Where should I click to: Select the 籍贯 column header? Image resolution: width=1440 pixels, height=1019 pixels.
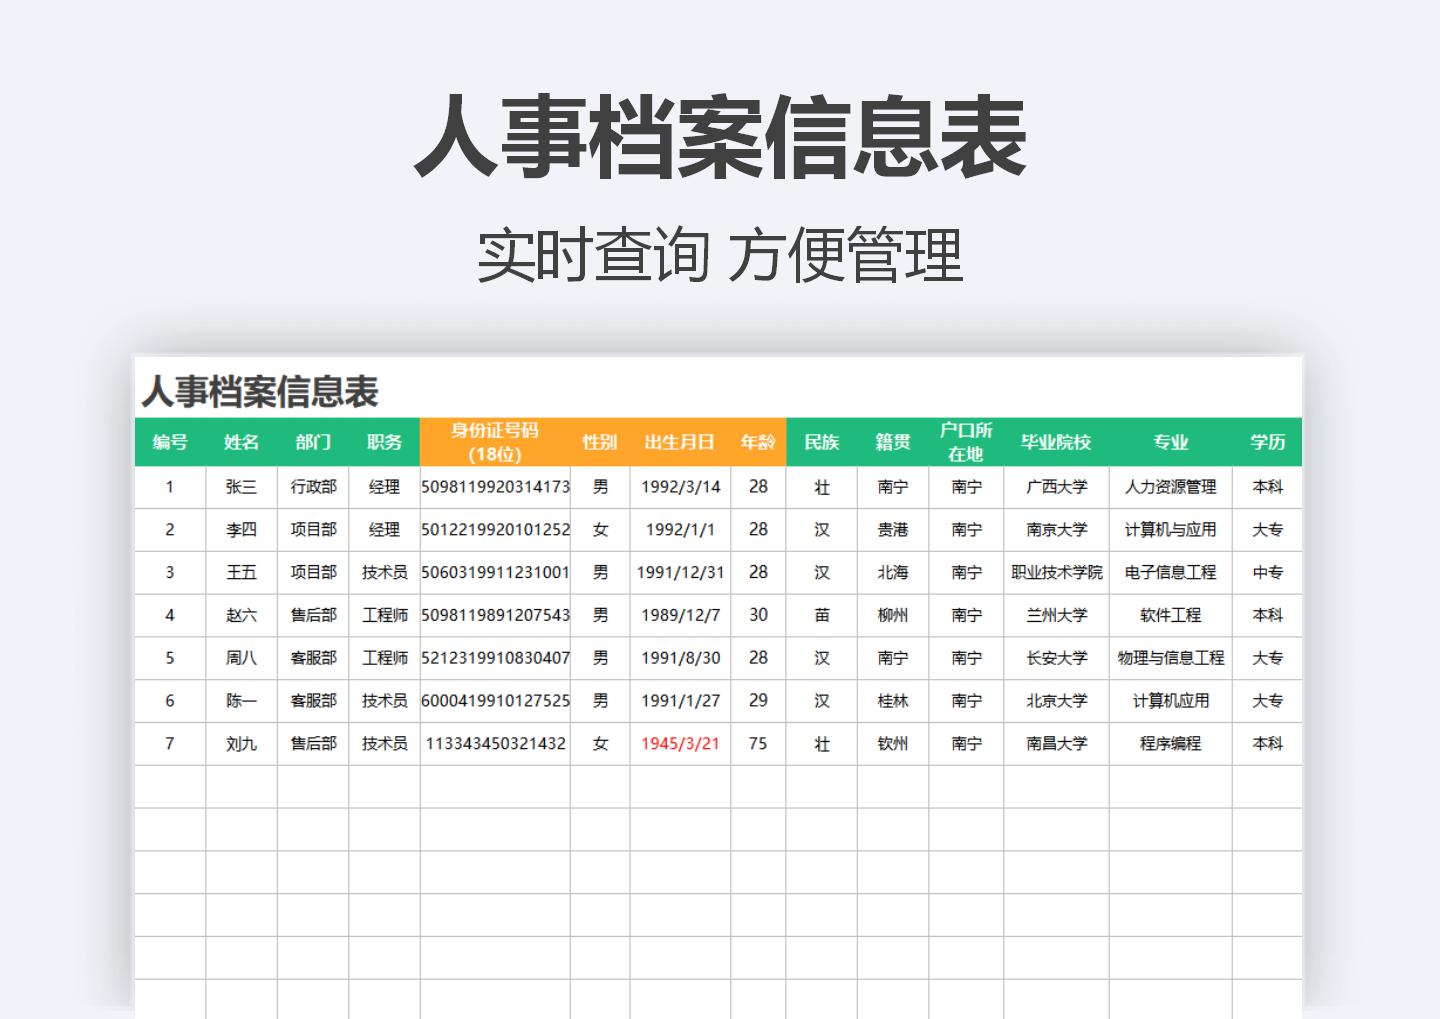pyautogui.click(x=895, y=442)
